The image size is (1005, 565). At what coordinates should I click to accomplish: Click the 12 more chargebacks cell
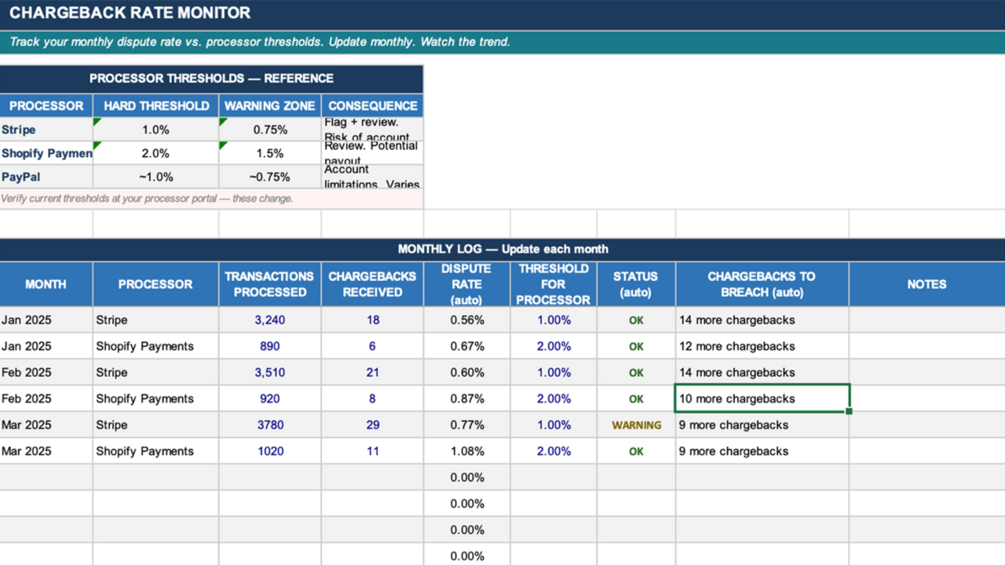762,347
